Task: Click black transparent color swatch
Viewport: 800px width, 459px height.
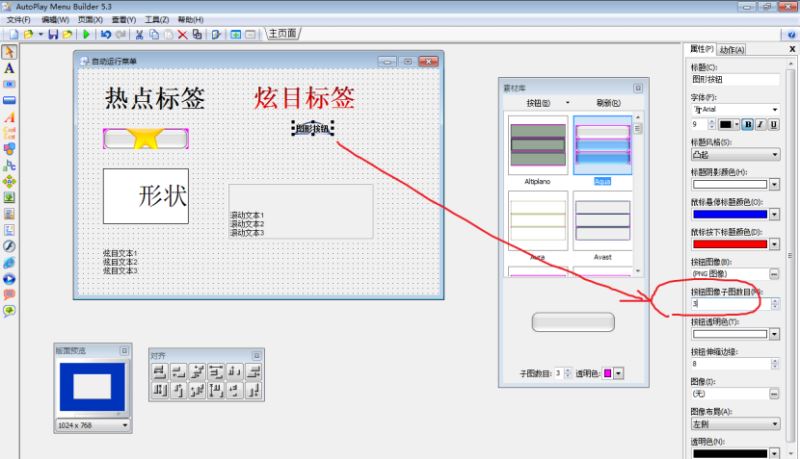Action: pos(730,453)
